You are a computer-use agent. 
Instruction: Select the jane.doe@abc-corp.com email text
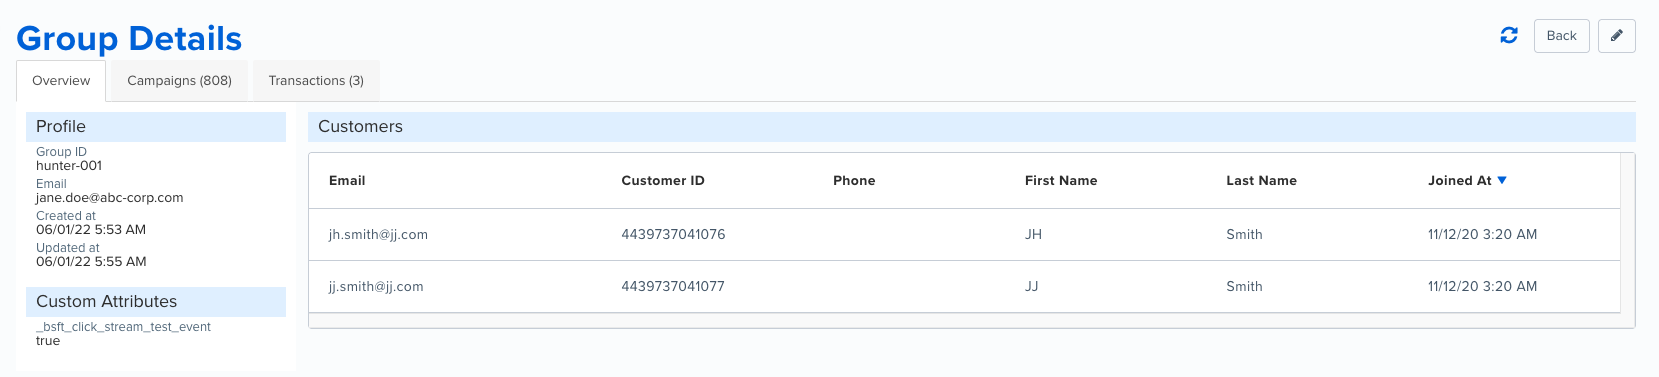(110, 198)
